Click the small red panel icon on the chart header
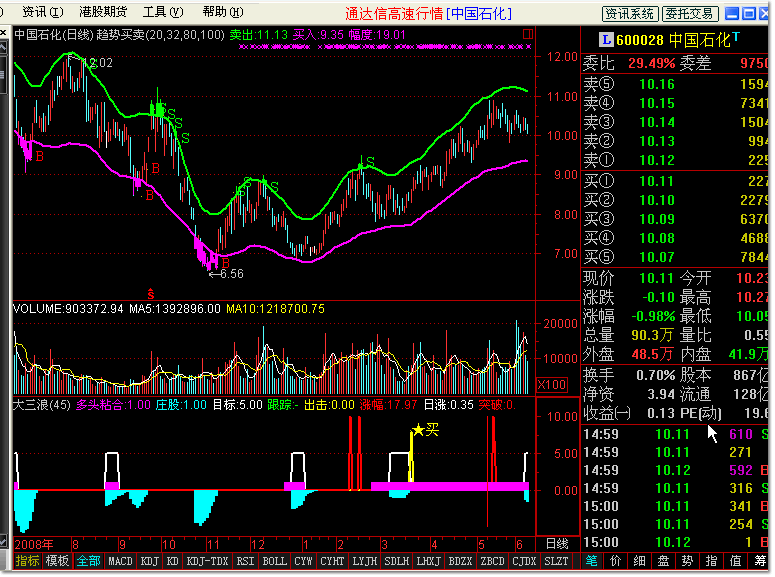This screenshot has width=775, height=577. point(527,34)
